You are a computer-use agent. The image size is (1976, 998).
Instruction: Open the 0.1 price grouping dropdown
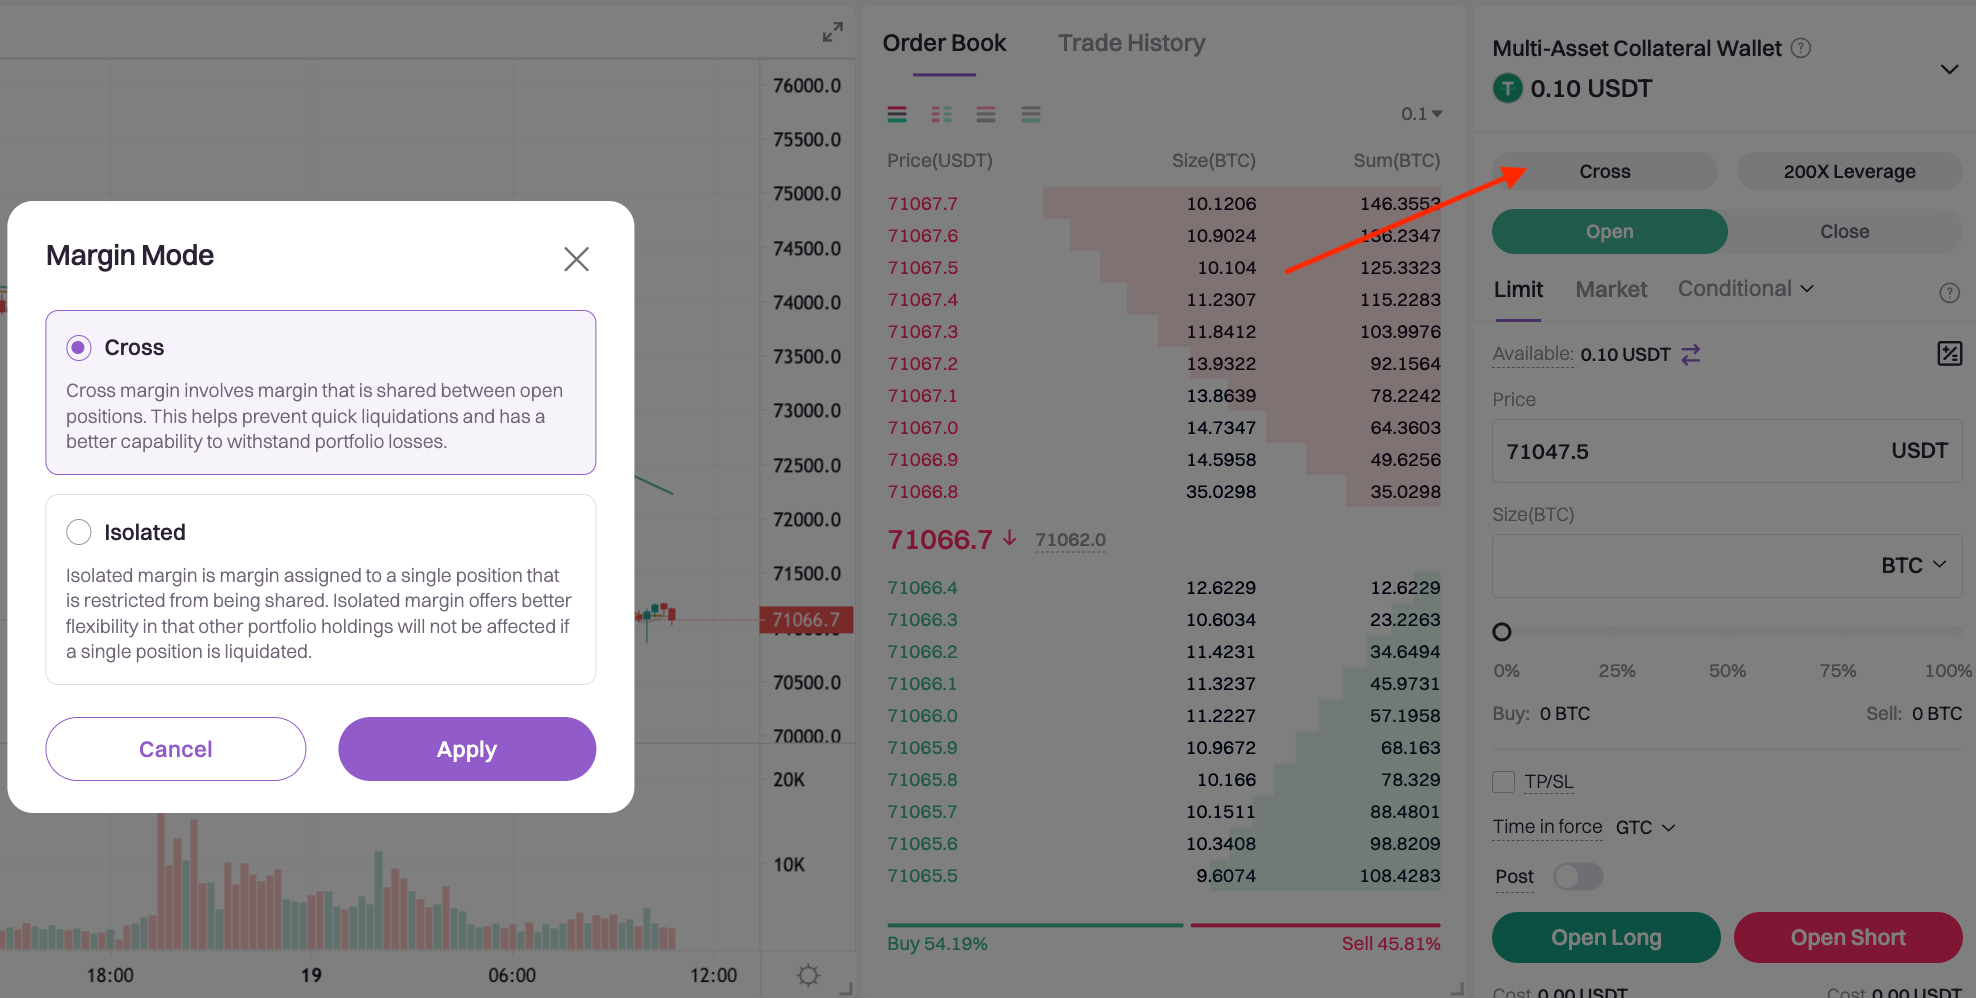[1421, 114]
